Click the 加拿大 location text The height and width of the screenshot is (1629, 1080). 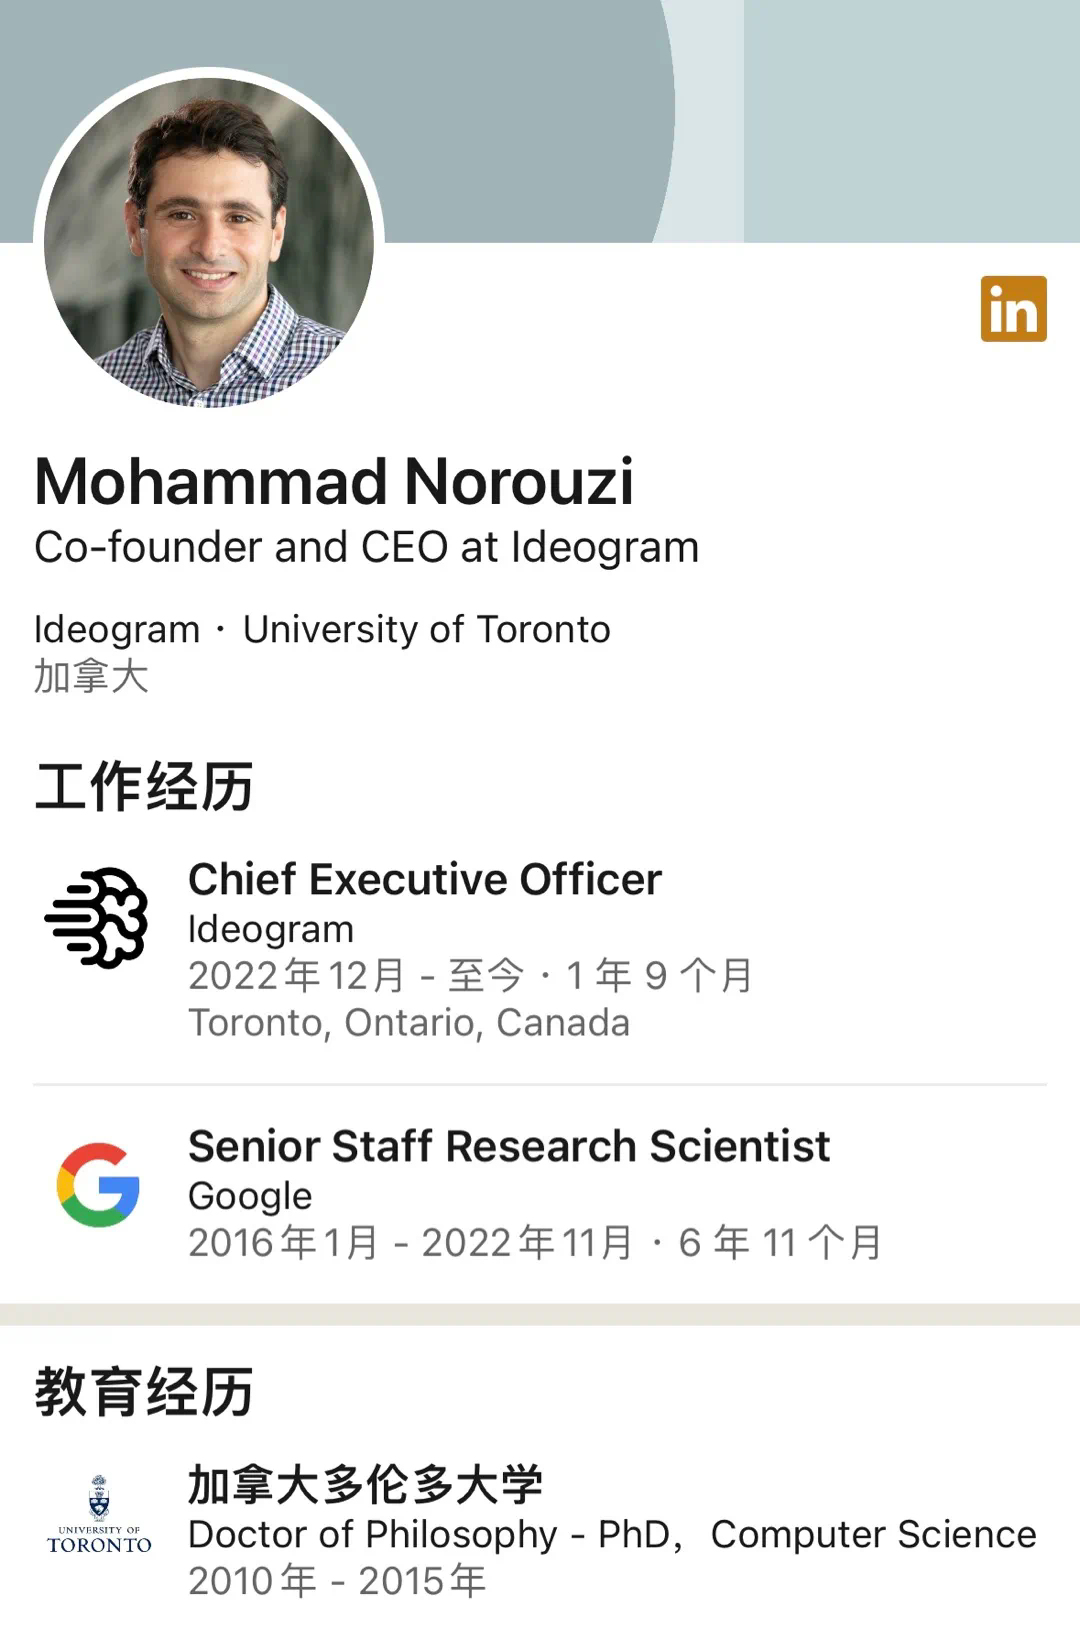91,677
